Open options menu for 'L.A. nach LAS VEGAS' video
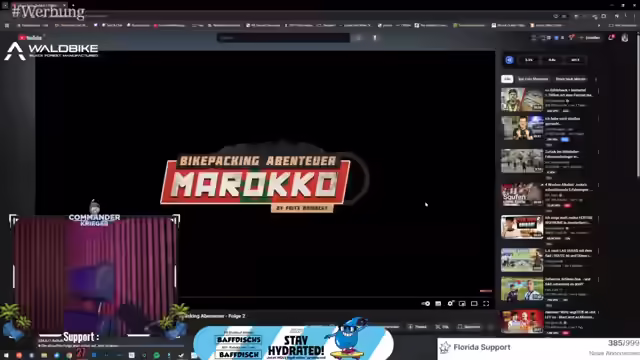640x360 pixels. [598, 252]
